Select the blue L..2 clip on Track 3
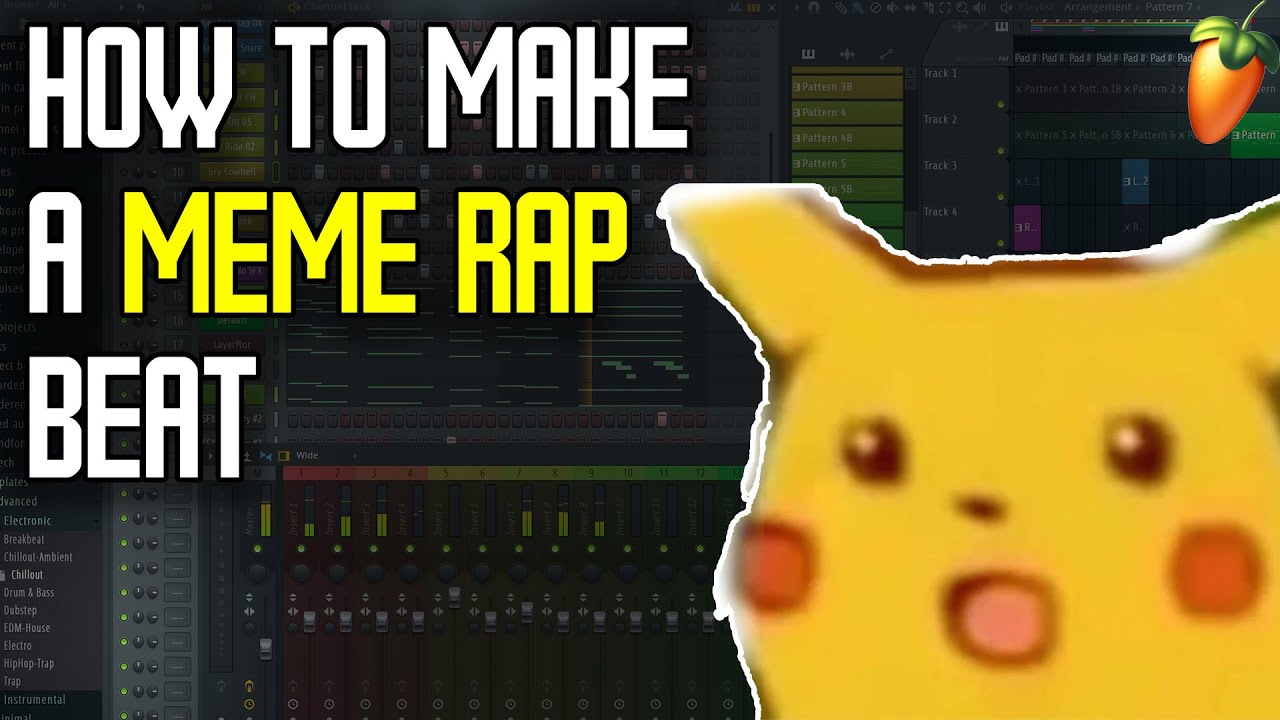The image size is (1280, 720). tap(1135, 181)
